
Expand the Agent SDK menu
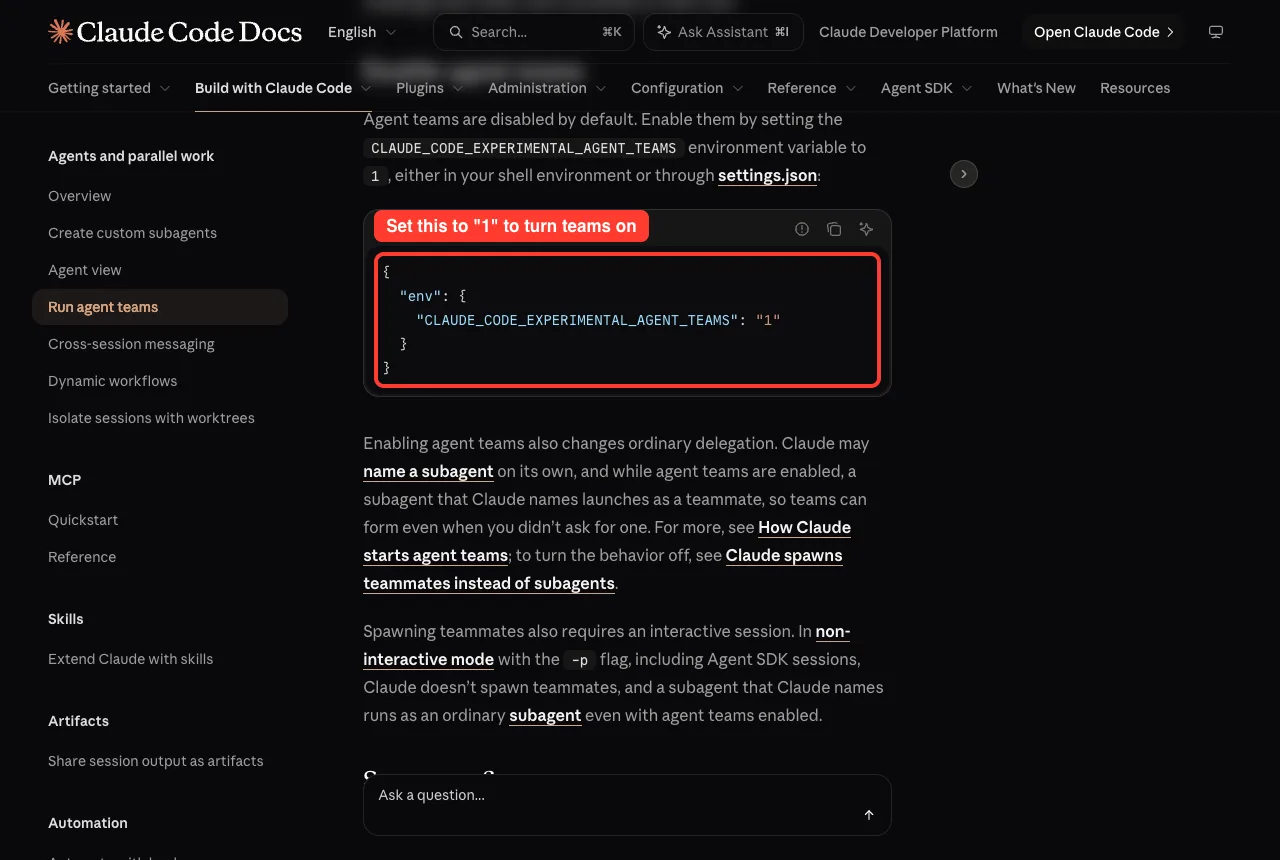pyautogui.click(x=927, y=88)
